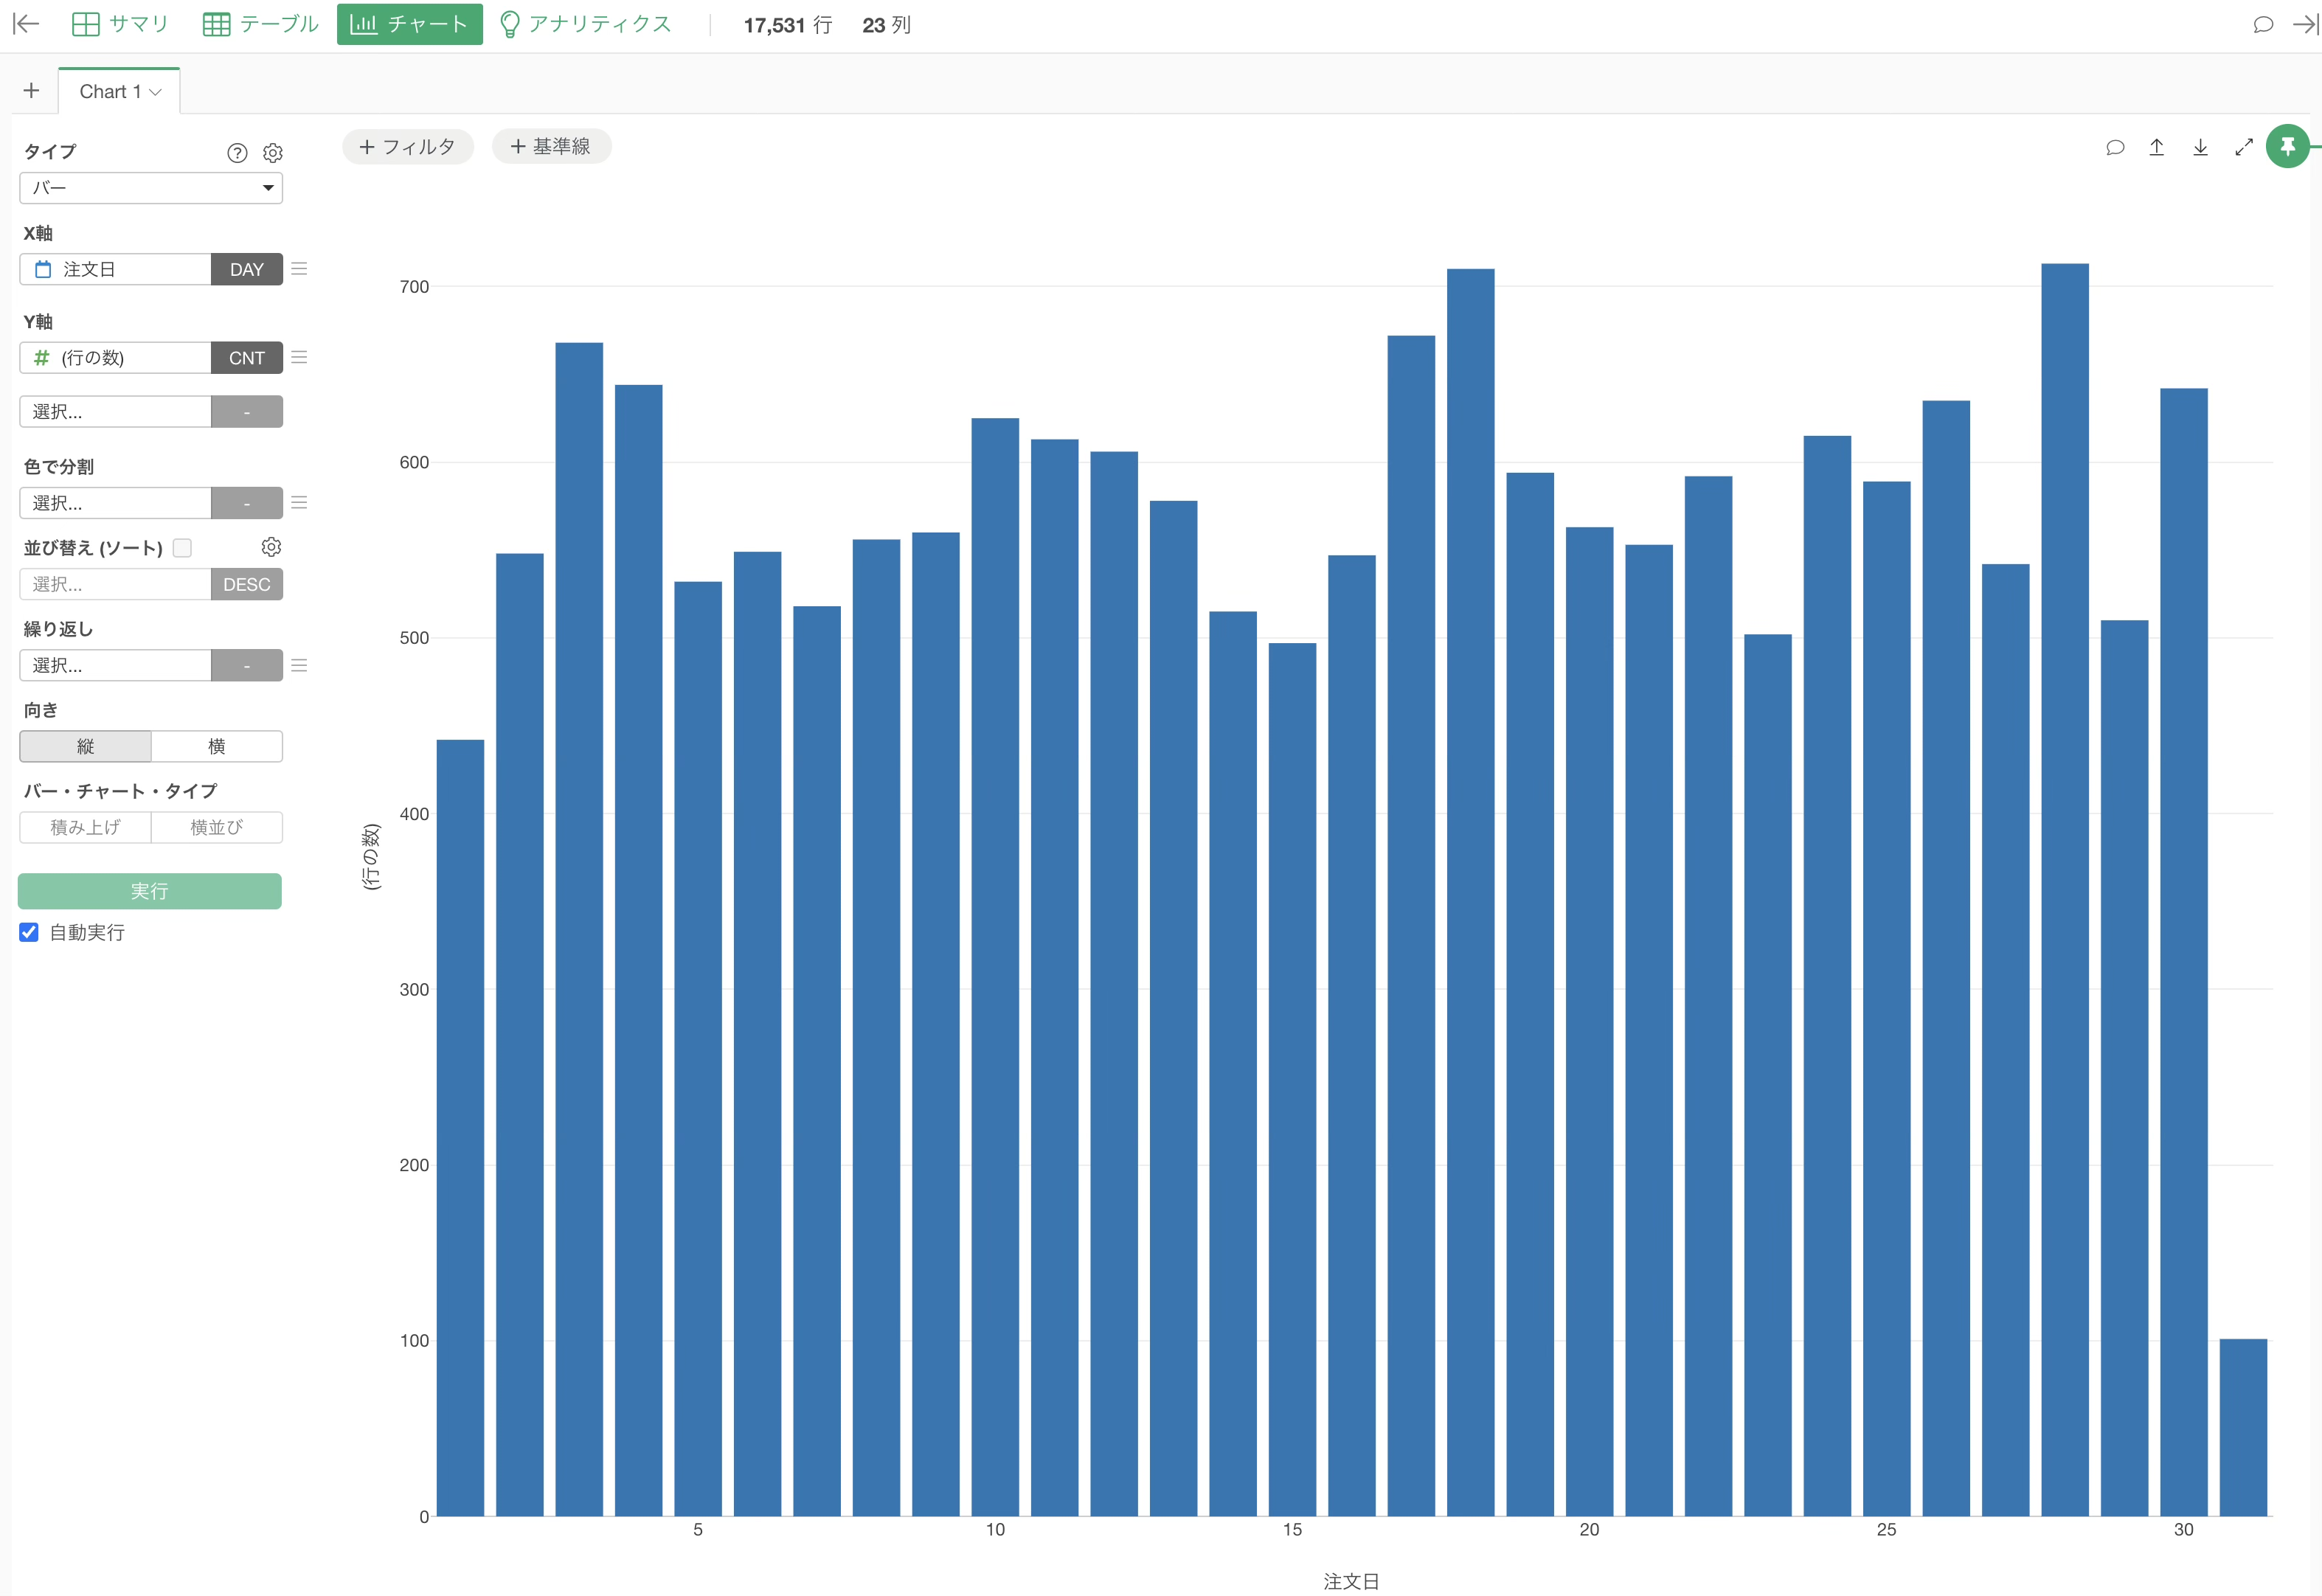
Task: Select 横 orientation option
Action: pyautogui.click(x=216, y=746)
